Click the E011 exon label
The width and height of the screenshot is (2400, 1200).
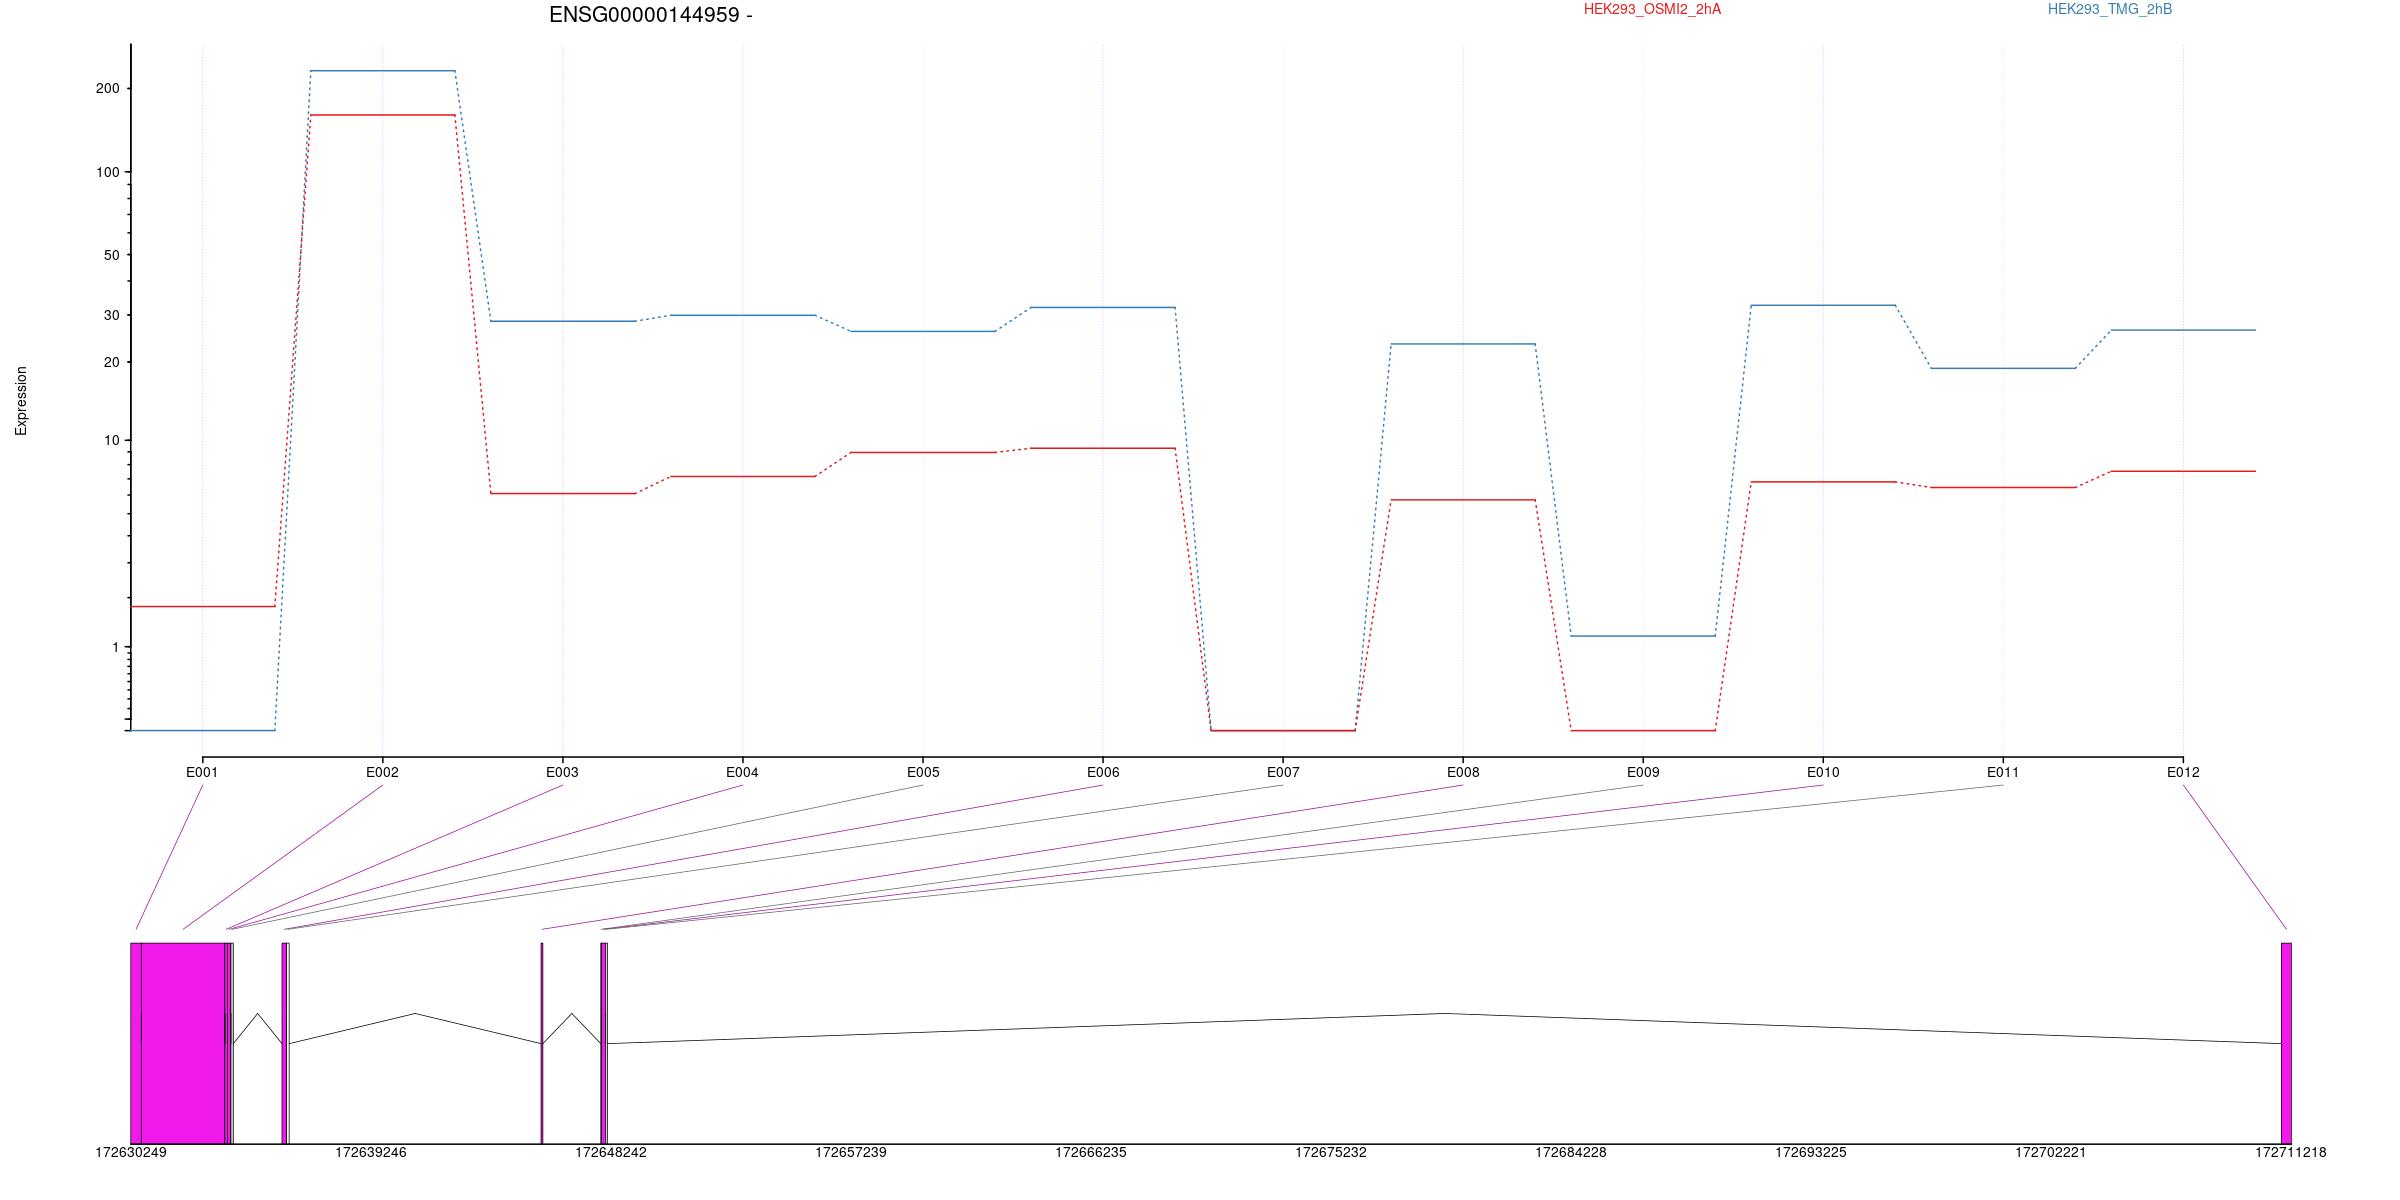pyautogui.click(x=2003, y=772)
